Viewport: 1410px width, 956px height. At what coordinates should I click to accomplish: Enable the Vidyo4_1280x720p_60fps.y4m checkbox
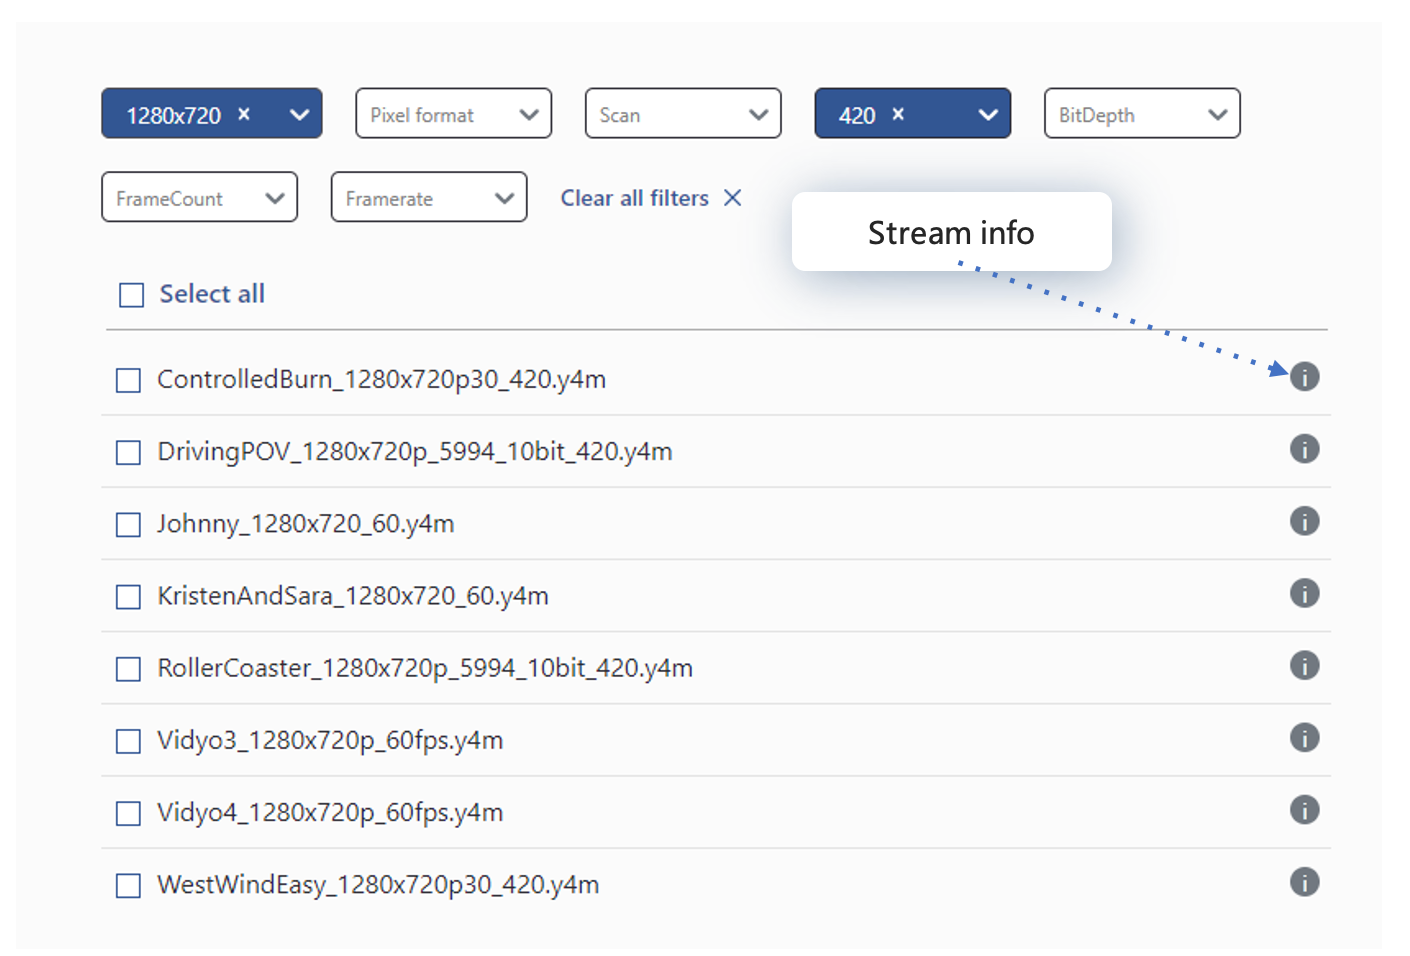[128, 813]
